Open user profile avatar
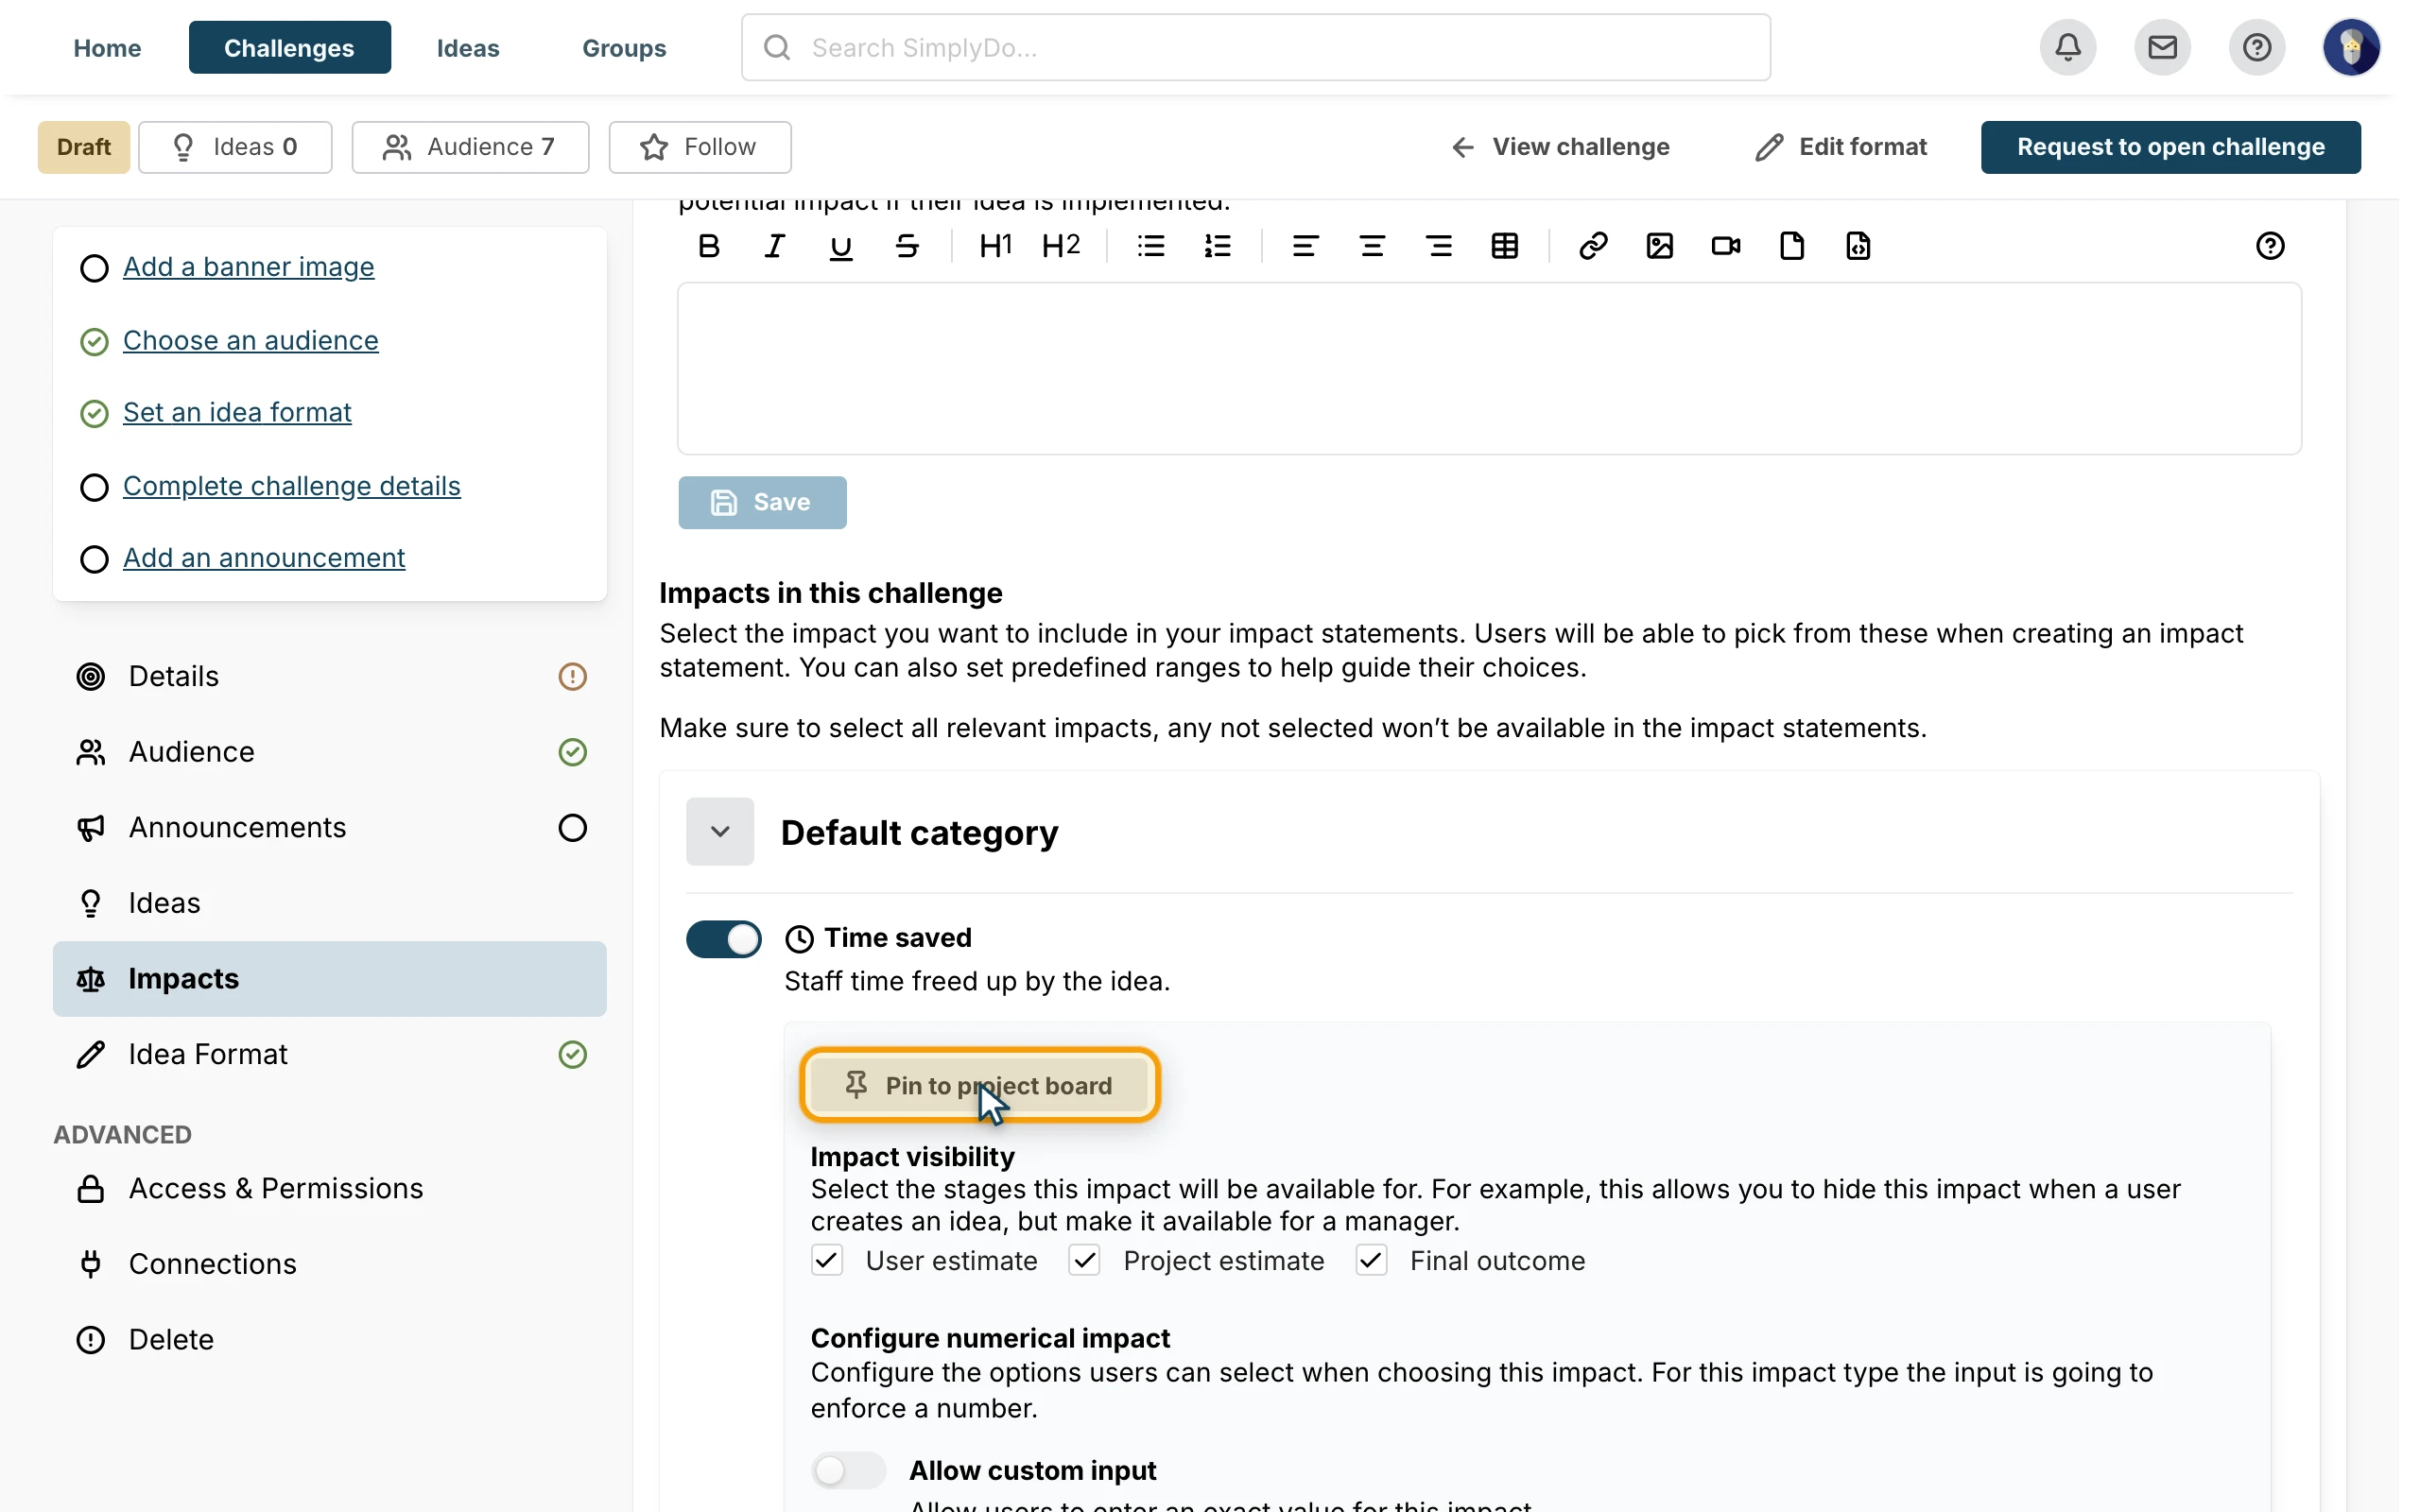 2351,47
